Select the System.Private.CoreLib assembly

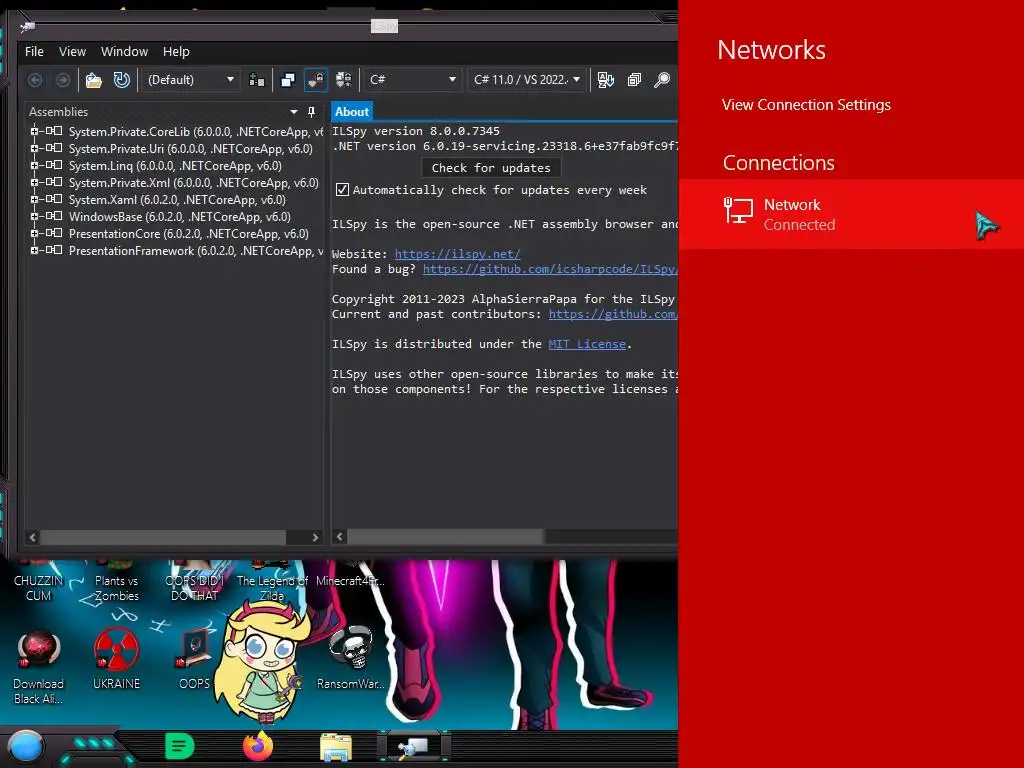tap(195, 131)
